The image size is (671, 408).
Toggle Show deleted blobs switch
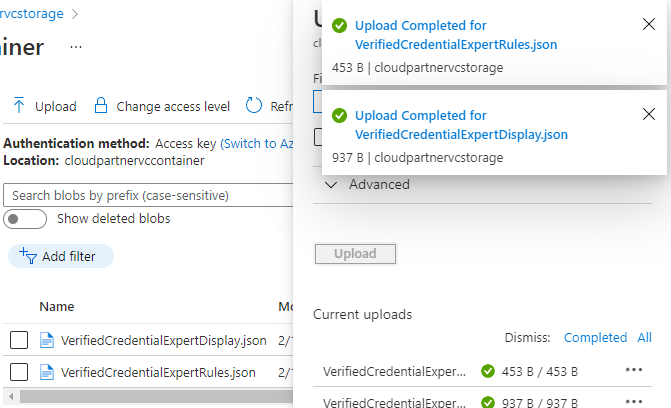tap(26, 219)
